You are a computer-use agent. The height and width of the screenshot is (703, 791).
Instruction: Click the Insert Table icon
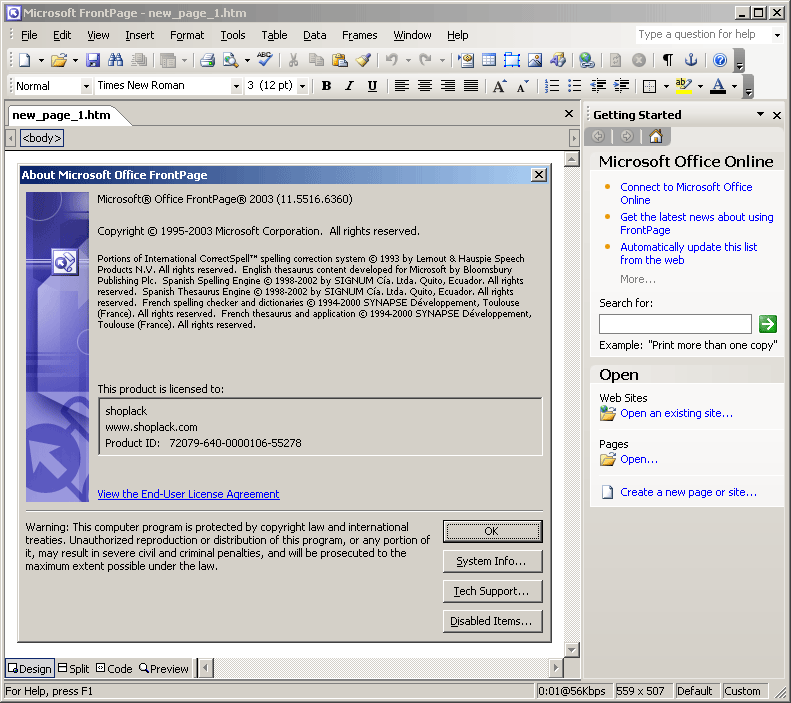tap(489, 61)
